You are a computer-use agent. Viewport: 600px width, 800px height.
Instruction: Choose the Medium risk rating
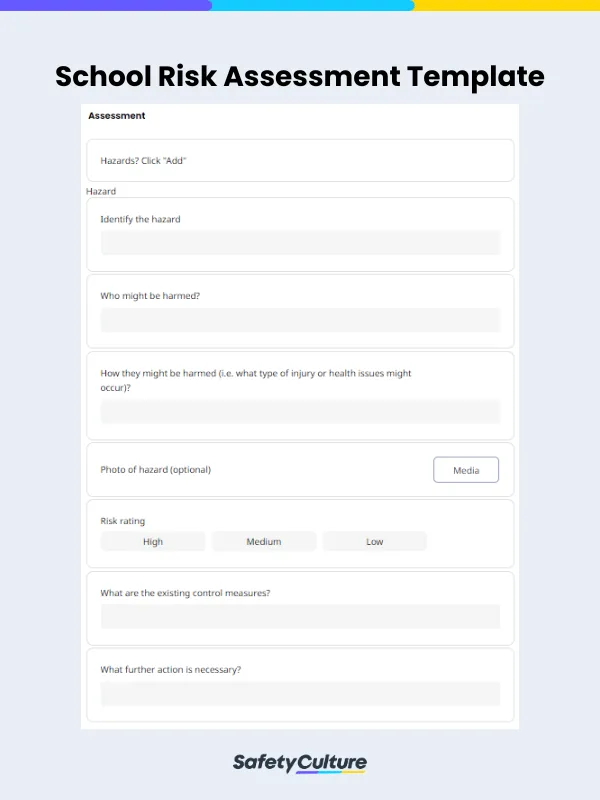[x=263, y=541]
